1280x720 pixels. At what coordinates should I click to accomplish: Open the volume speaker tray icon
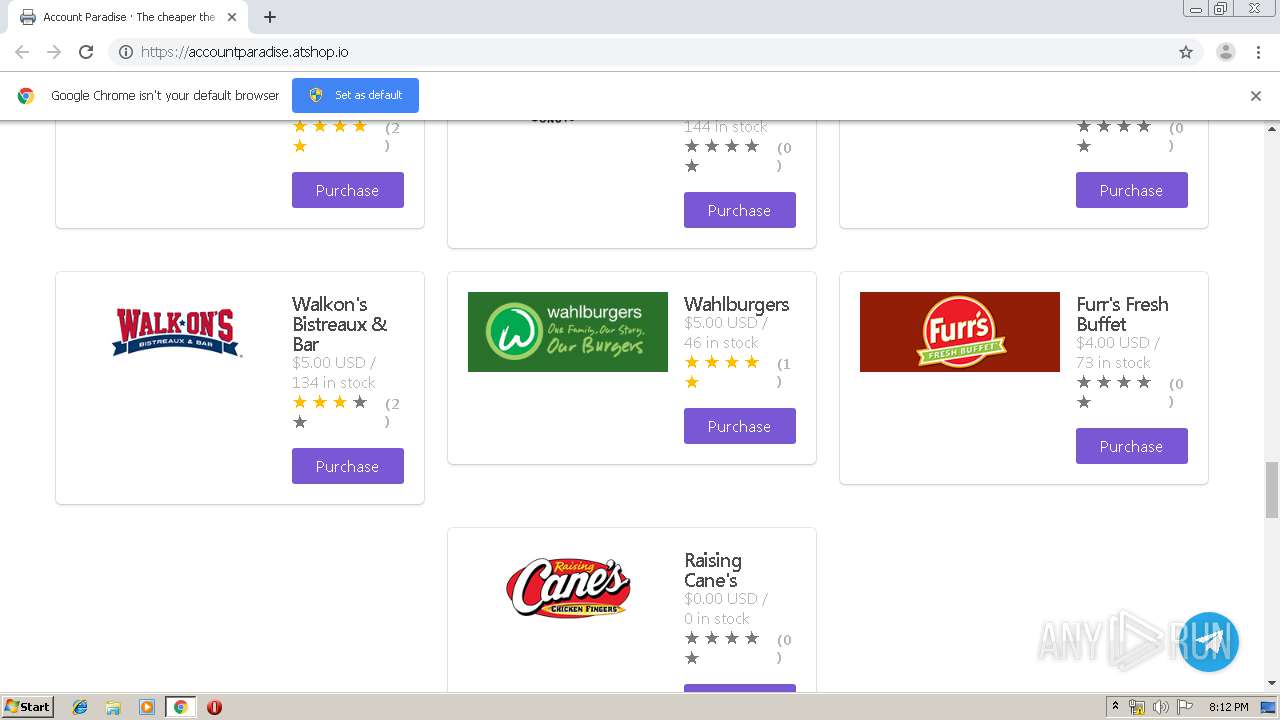[1161, 707]
